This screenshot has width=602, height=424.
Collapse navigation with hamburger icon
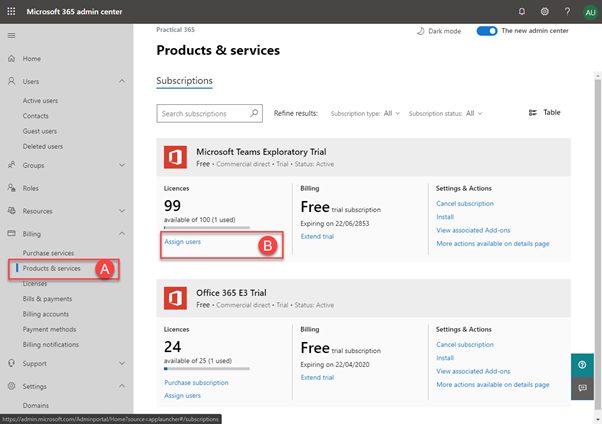pyautogui.click(x=12, y=36)
